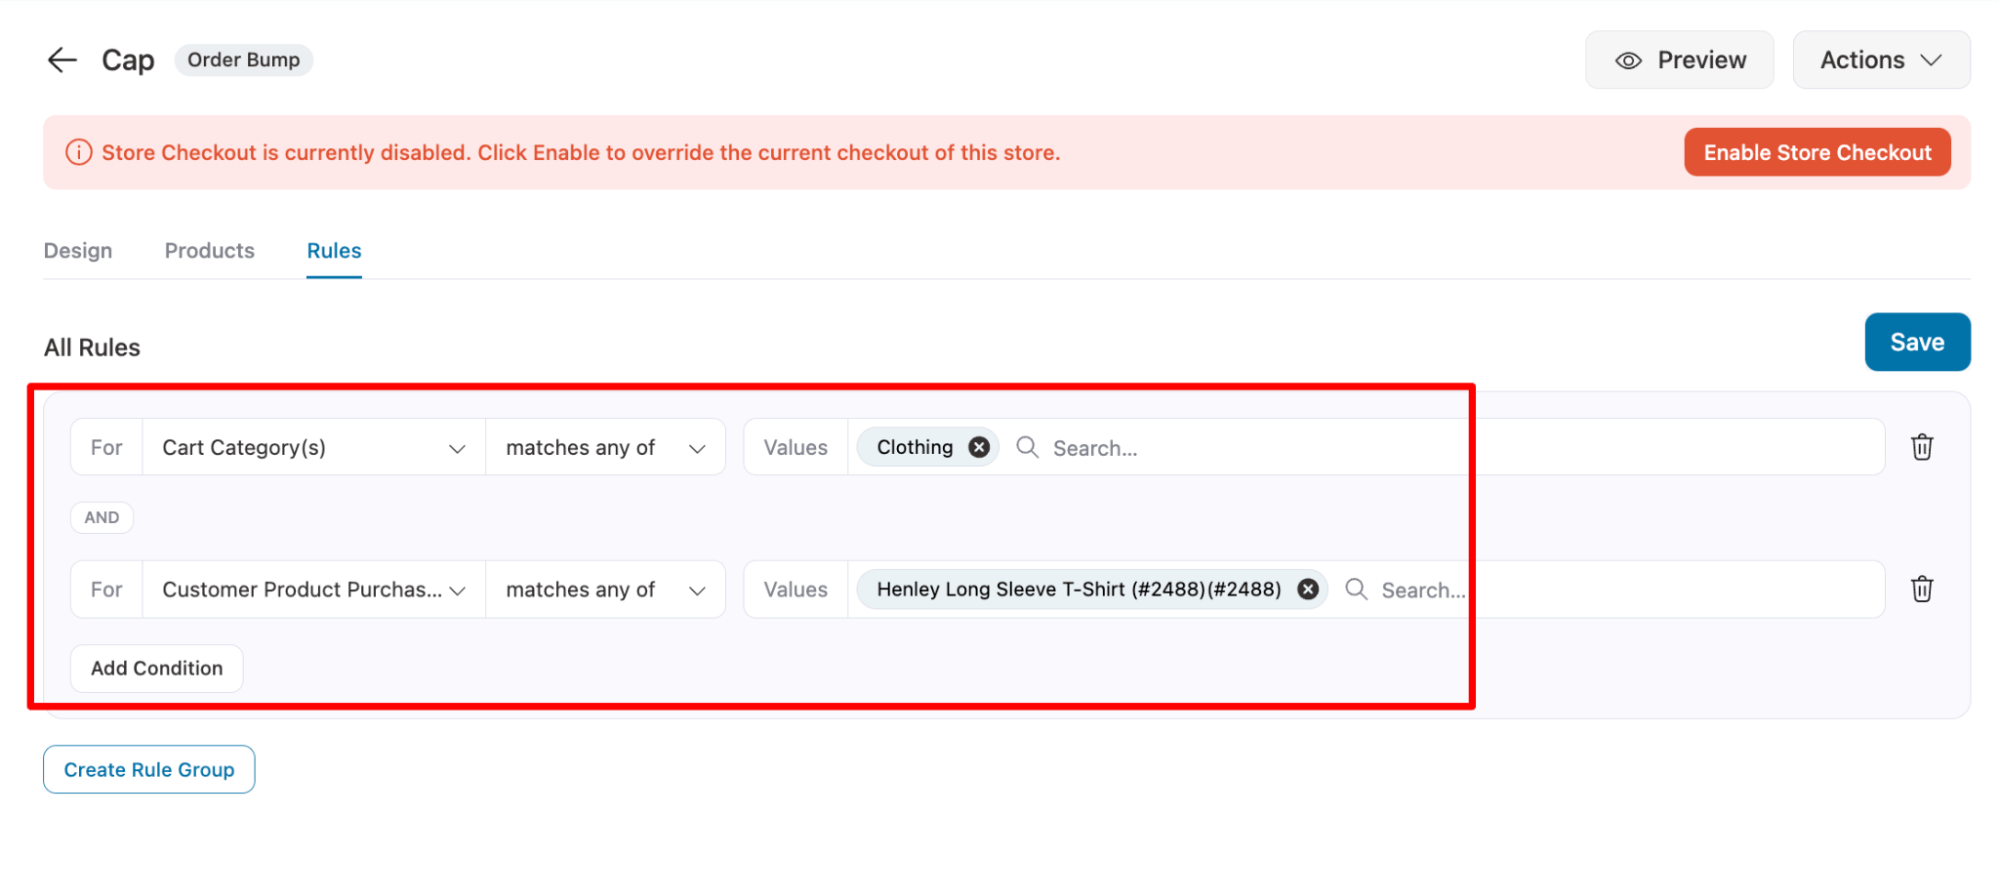1999x896 pixels.
Task: Click Enable Store Checkout button
Action: click(x=1817, y=152)
